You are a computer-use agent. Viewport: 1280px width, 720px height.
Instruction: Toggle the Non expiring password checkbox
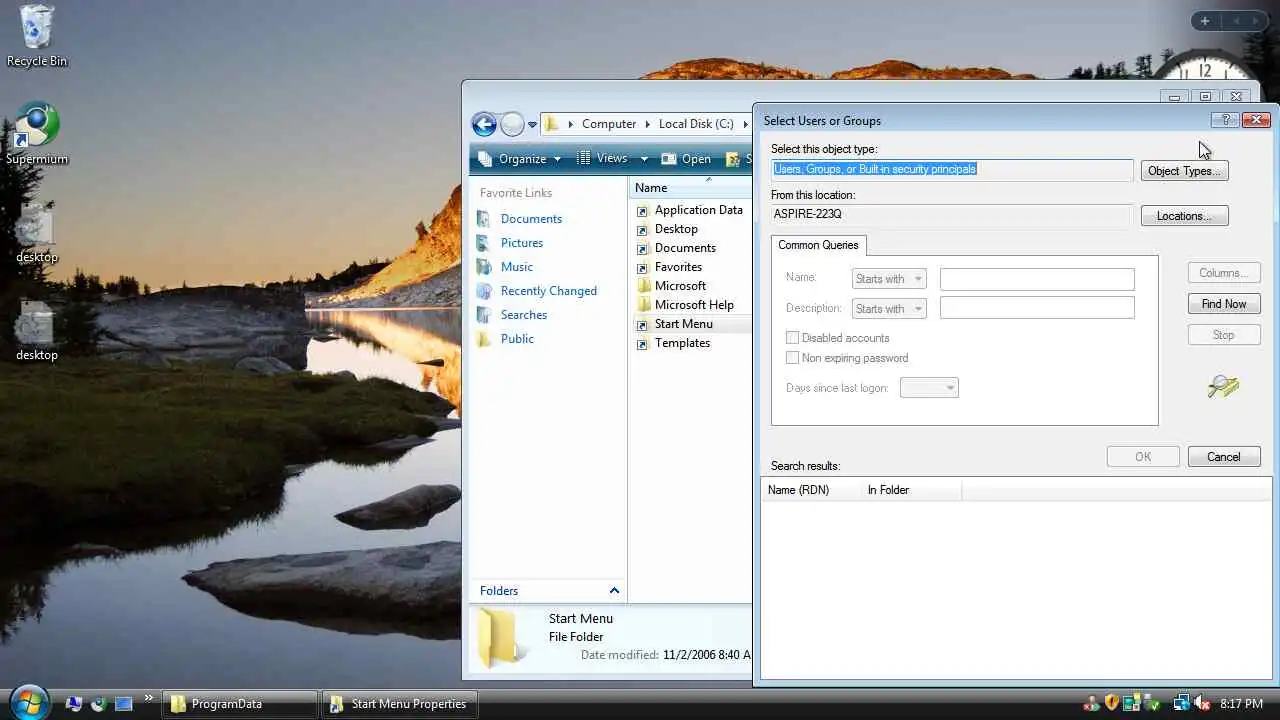pyautogui.click(x=793, y=358)
